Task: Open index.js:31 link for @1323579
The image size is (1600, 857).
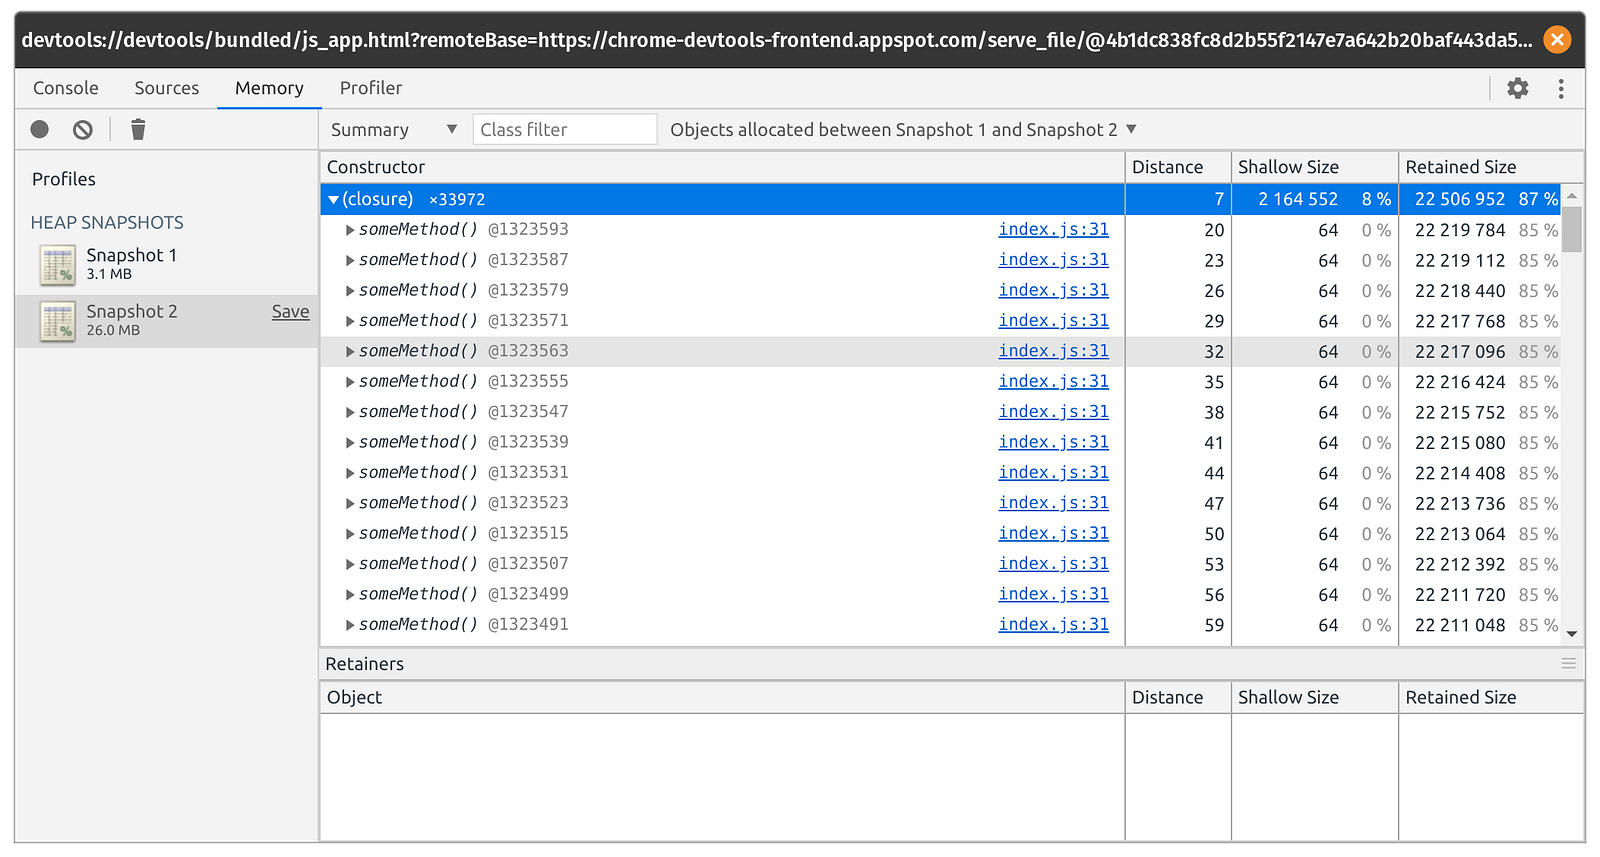Action: click(x=1053, y=290)
